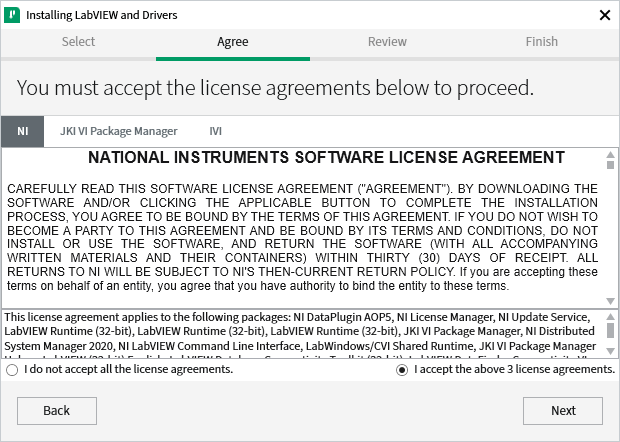Switch to the NI license tab
This screenshot has width=620, height=442.
pyautogui.click(x=23, y=131)
